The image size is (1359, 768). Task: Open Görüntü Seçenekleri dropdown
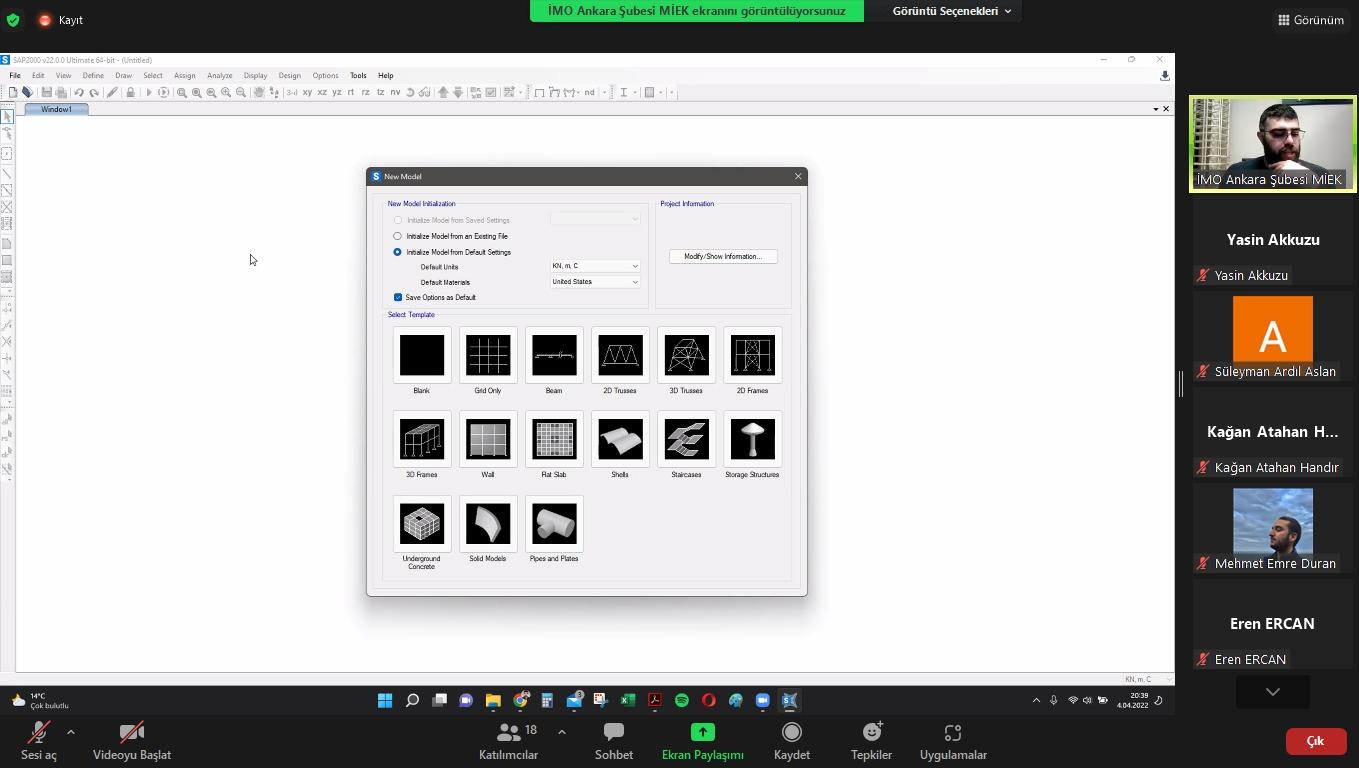(x=951, y=11)
